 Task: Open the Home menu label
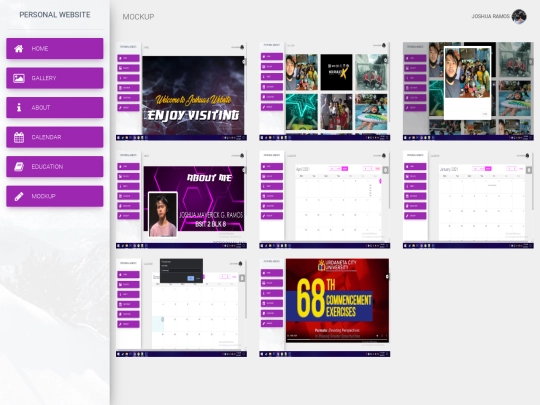[40, 49]
